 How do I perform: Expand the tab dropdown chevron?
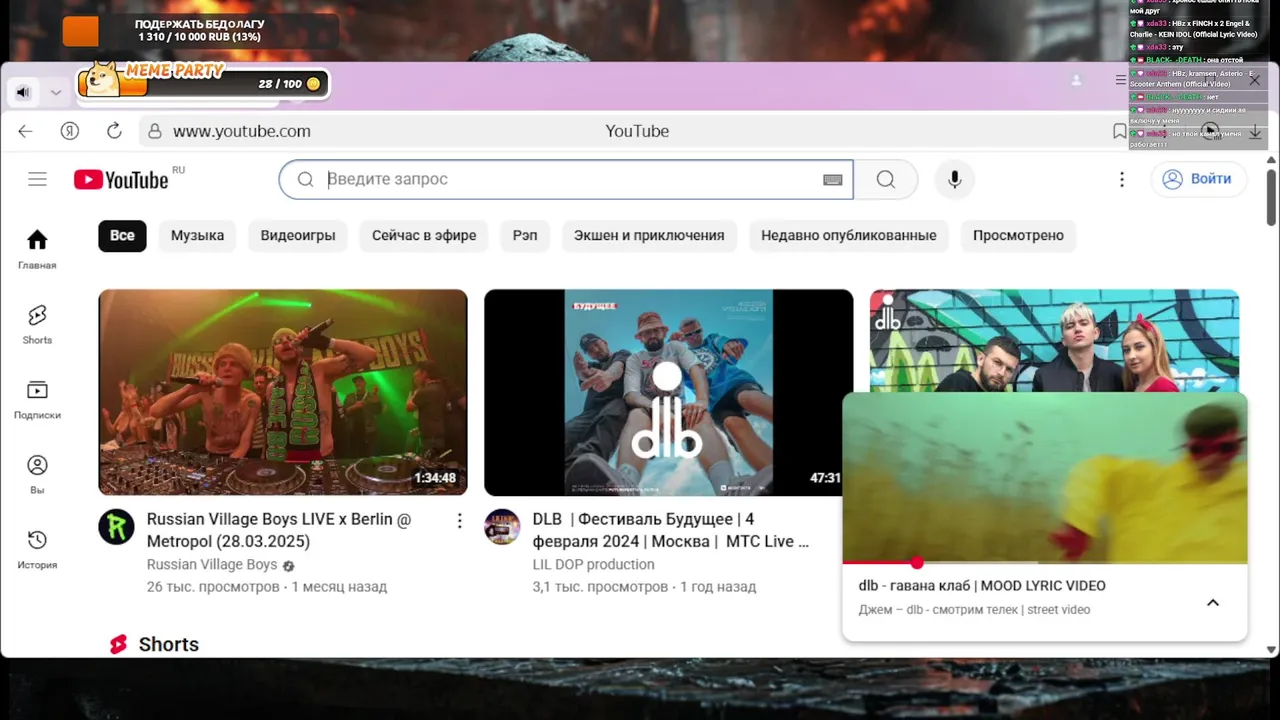(56, 92)
